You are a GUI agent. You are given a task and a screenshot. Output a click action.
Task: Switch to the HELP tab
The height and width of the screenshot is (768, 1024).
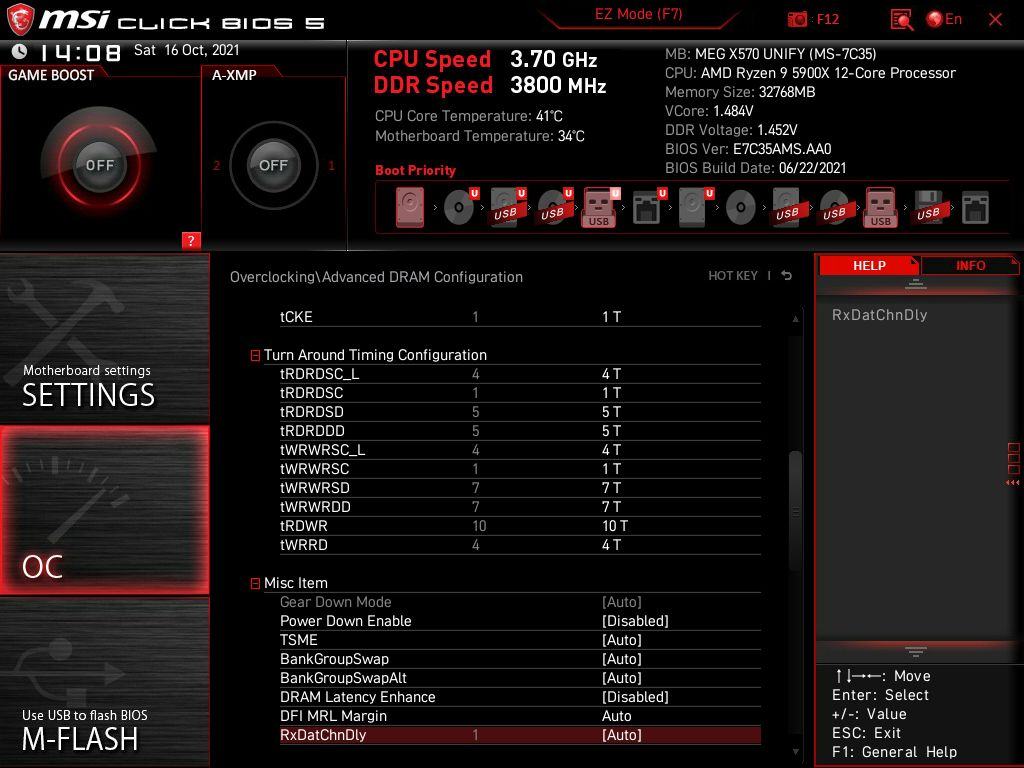[x=869, y=265]
